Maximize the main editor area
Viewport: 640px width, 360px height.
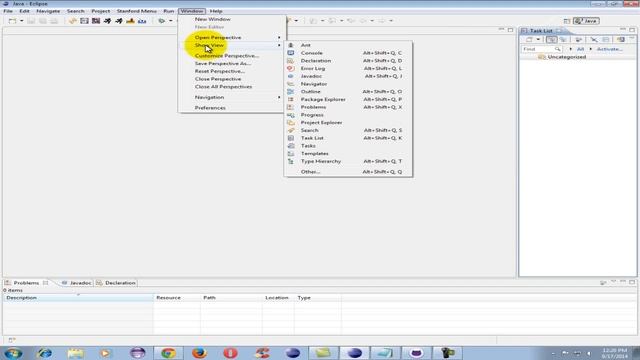(x=510, y=30)
